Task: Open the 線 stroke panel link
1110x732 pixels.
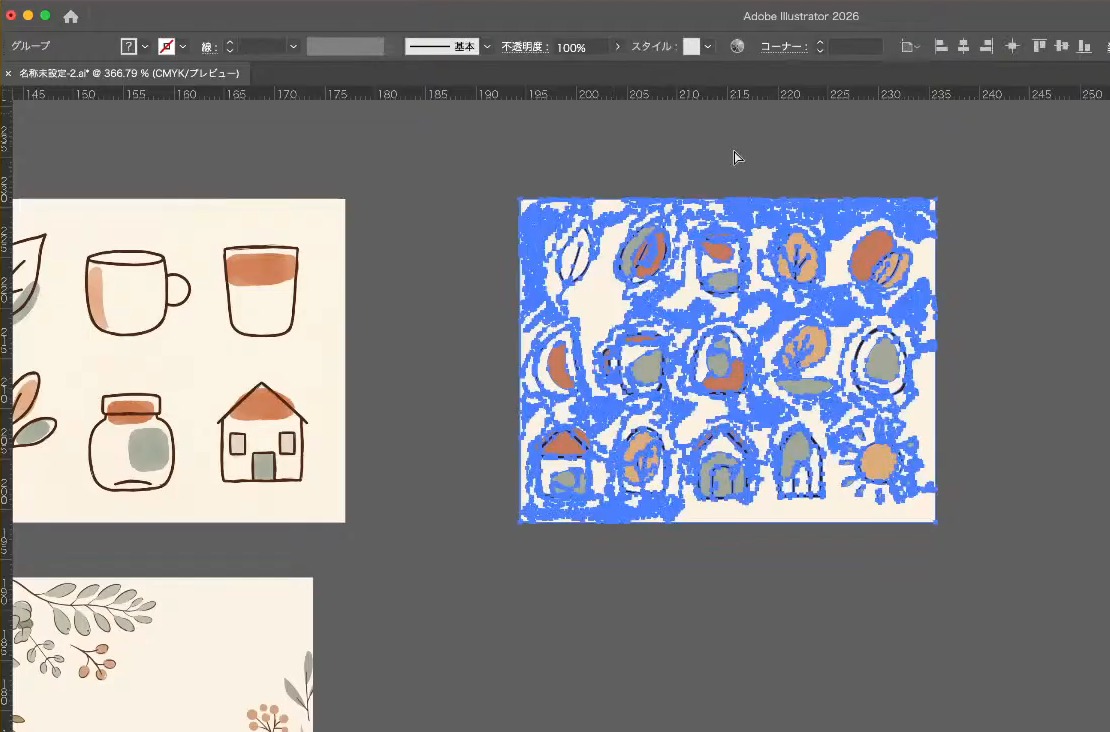Action: [x=209, y=47]
